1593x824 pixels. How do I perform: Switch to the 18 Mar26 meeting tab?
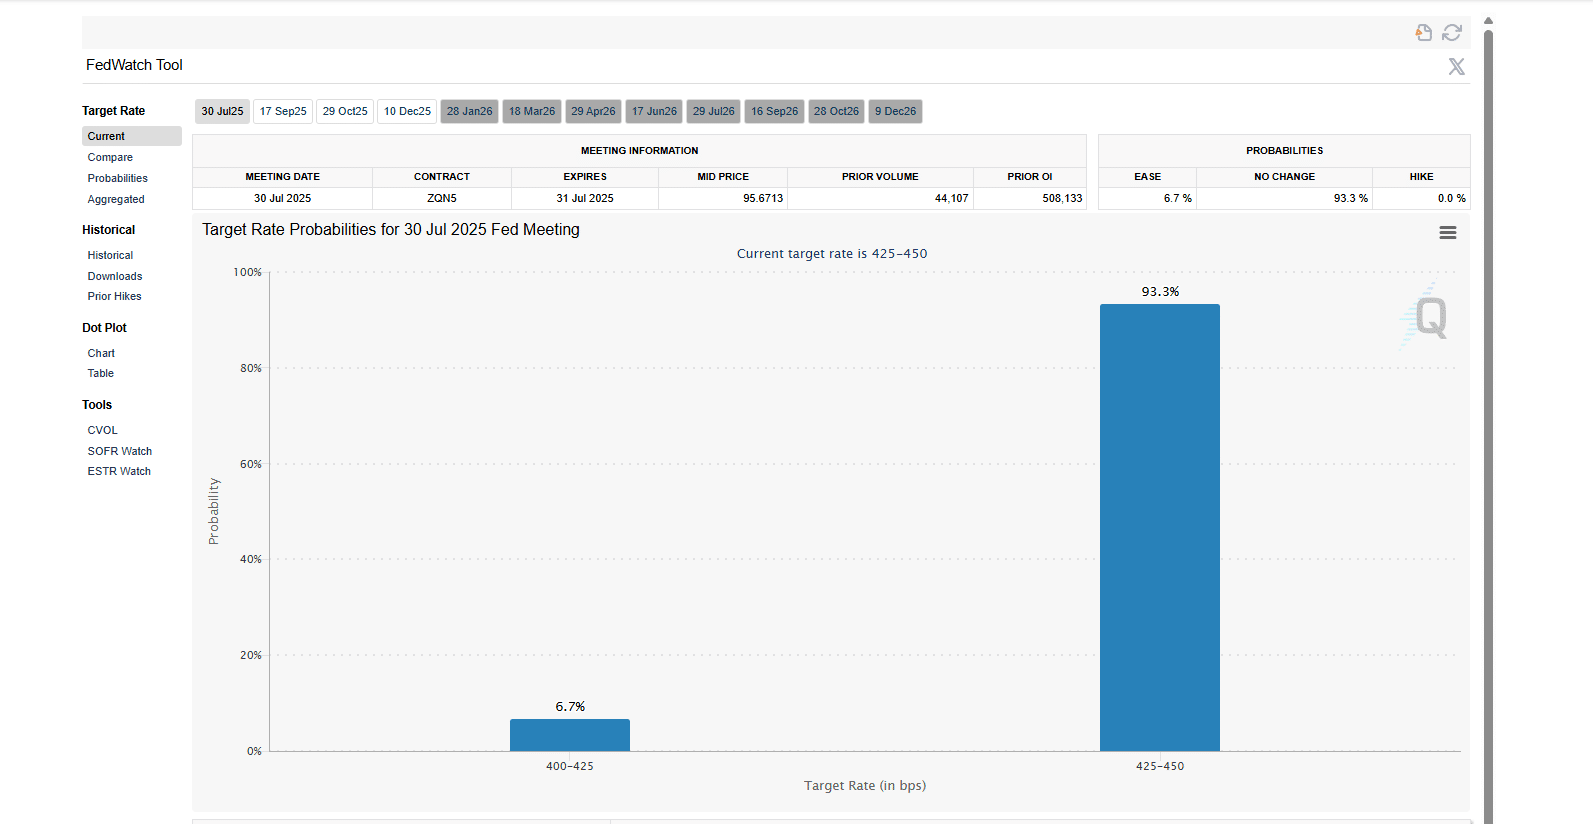(x=532, y=111)
